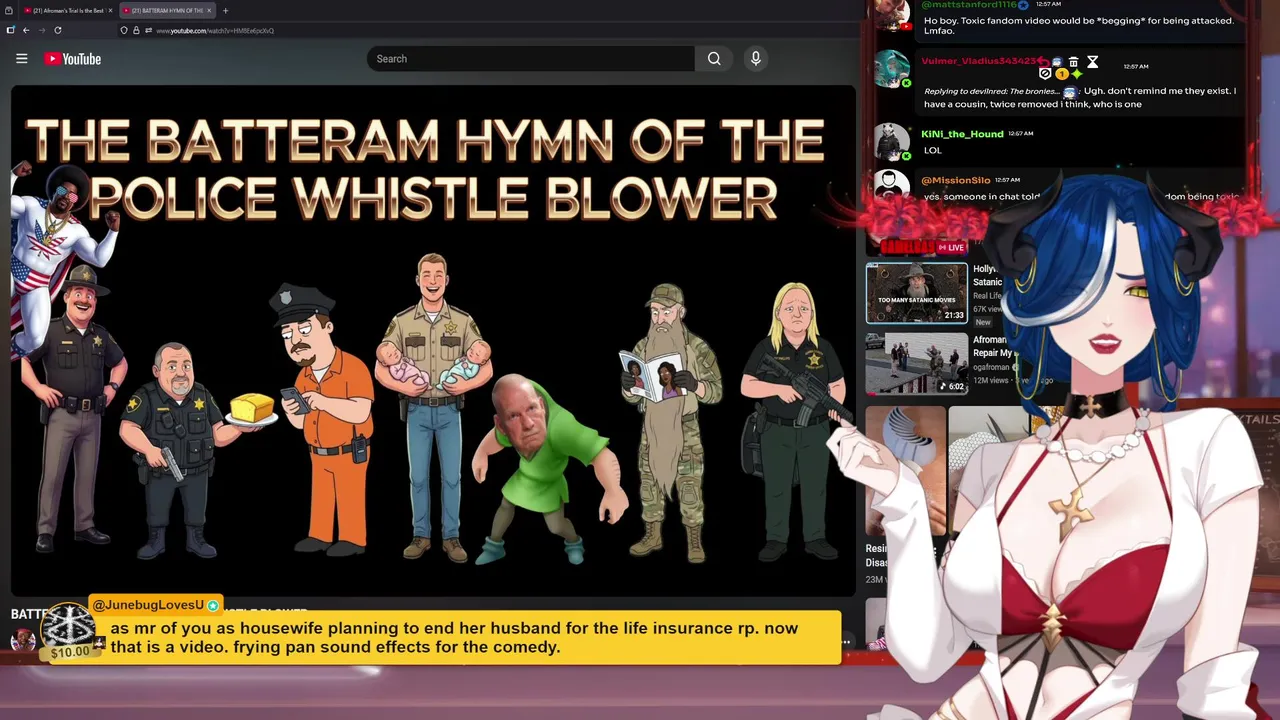
Task: Click the red reply arrow in chat
Action: (x=1043, y=61)
